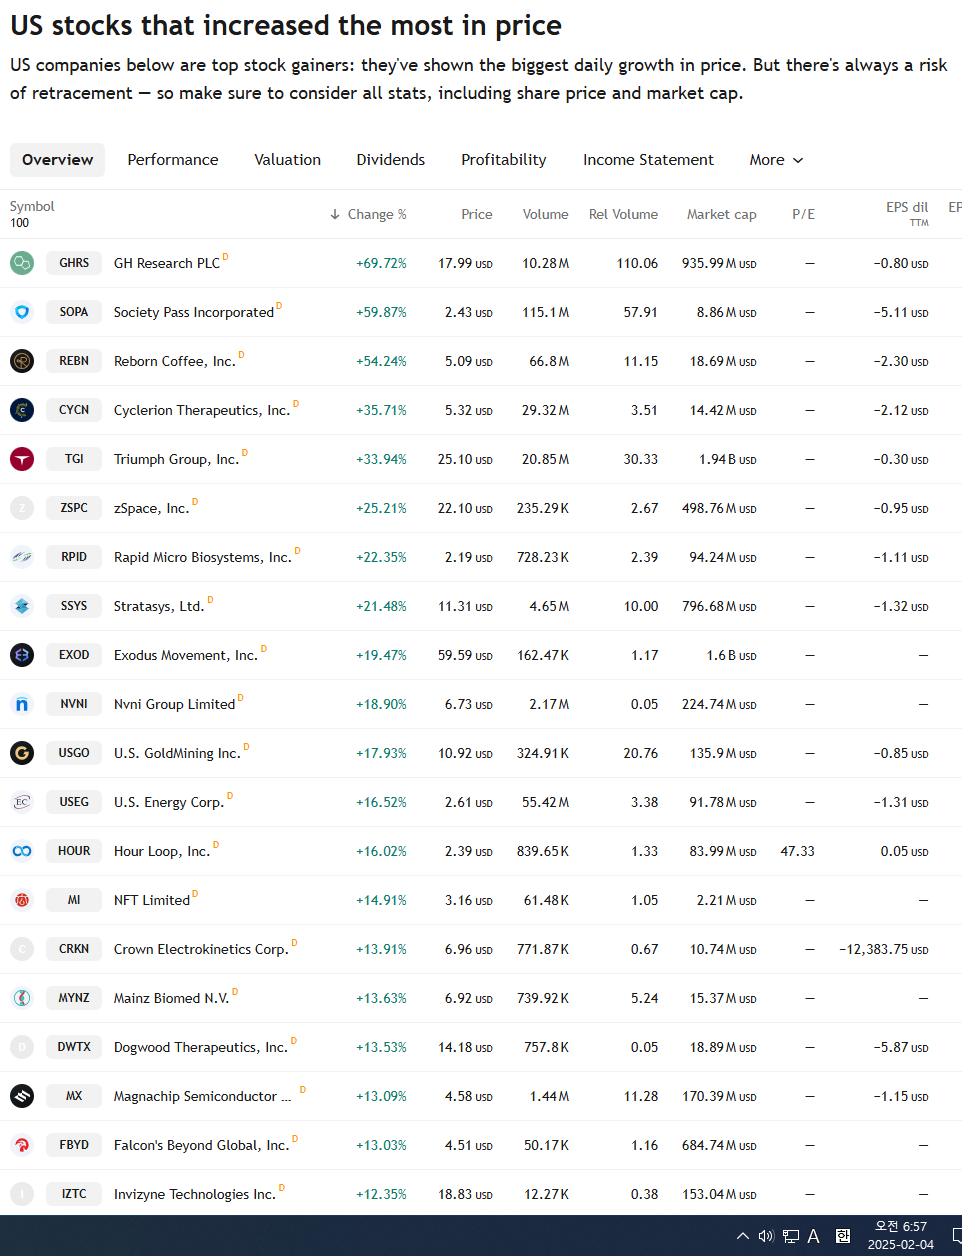Open the Dividends tab
Viewport: 962px width, 1256px height.
(x=391, y=160)
